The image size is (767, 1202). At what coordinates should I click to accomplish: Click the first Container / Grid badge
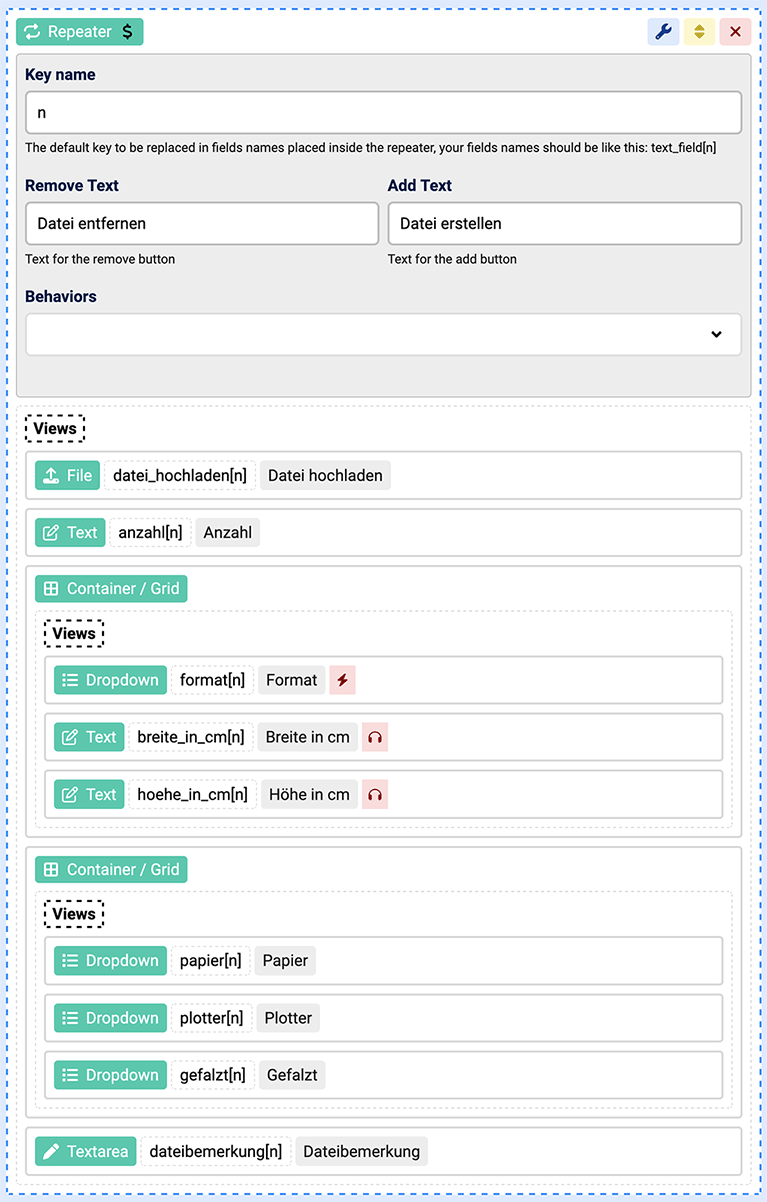[111, 589]
